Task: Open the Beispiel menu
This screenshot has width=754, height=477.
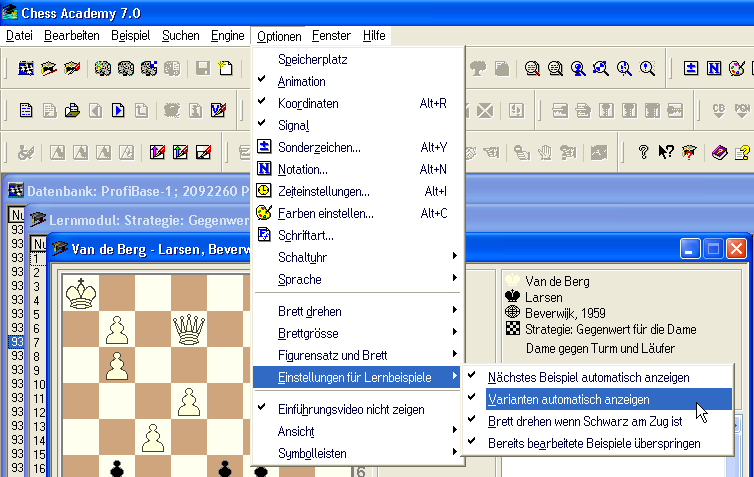Action: click(130, 36)
